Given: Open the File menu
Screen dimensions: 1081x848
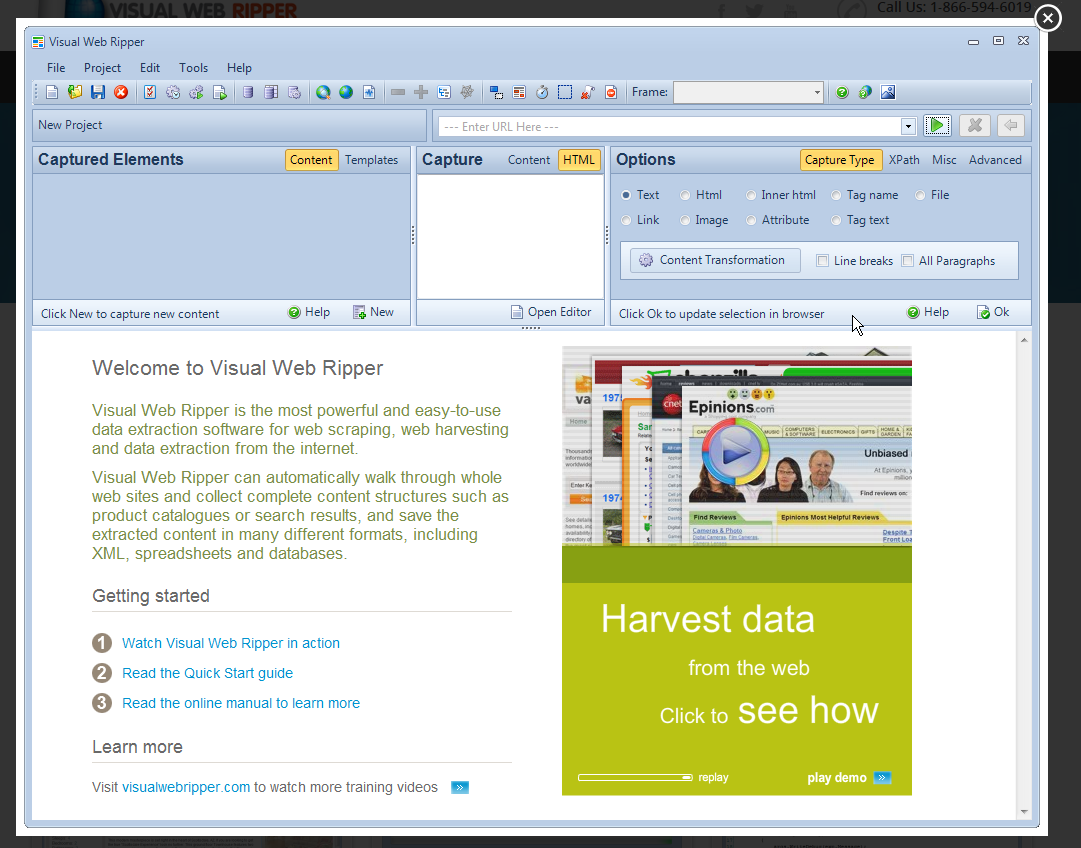Looking at the screenshot, I should click(x=56, y=68).
